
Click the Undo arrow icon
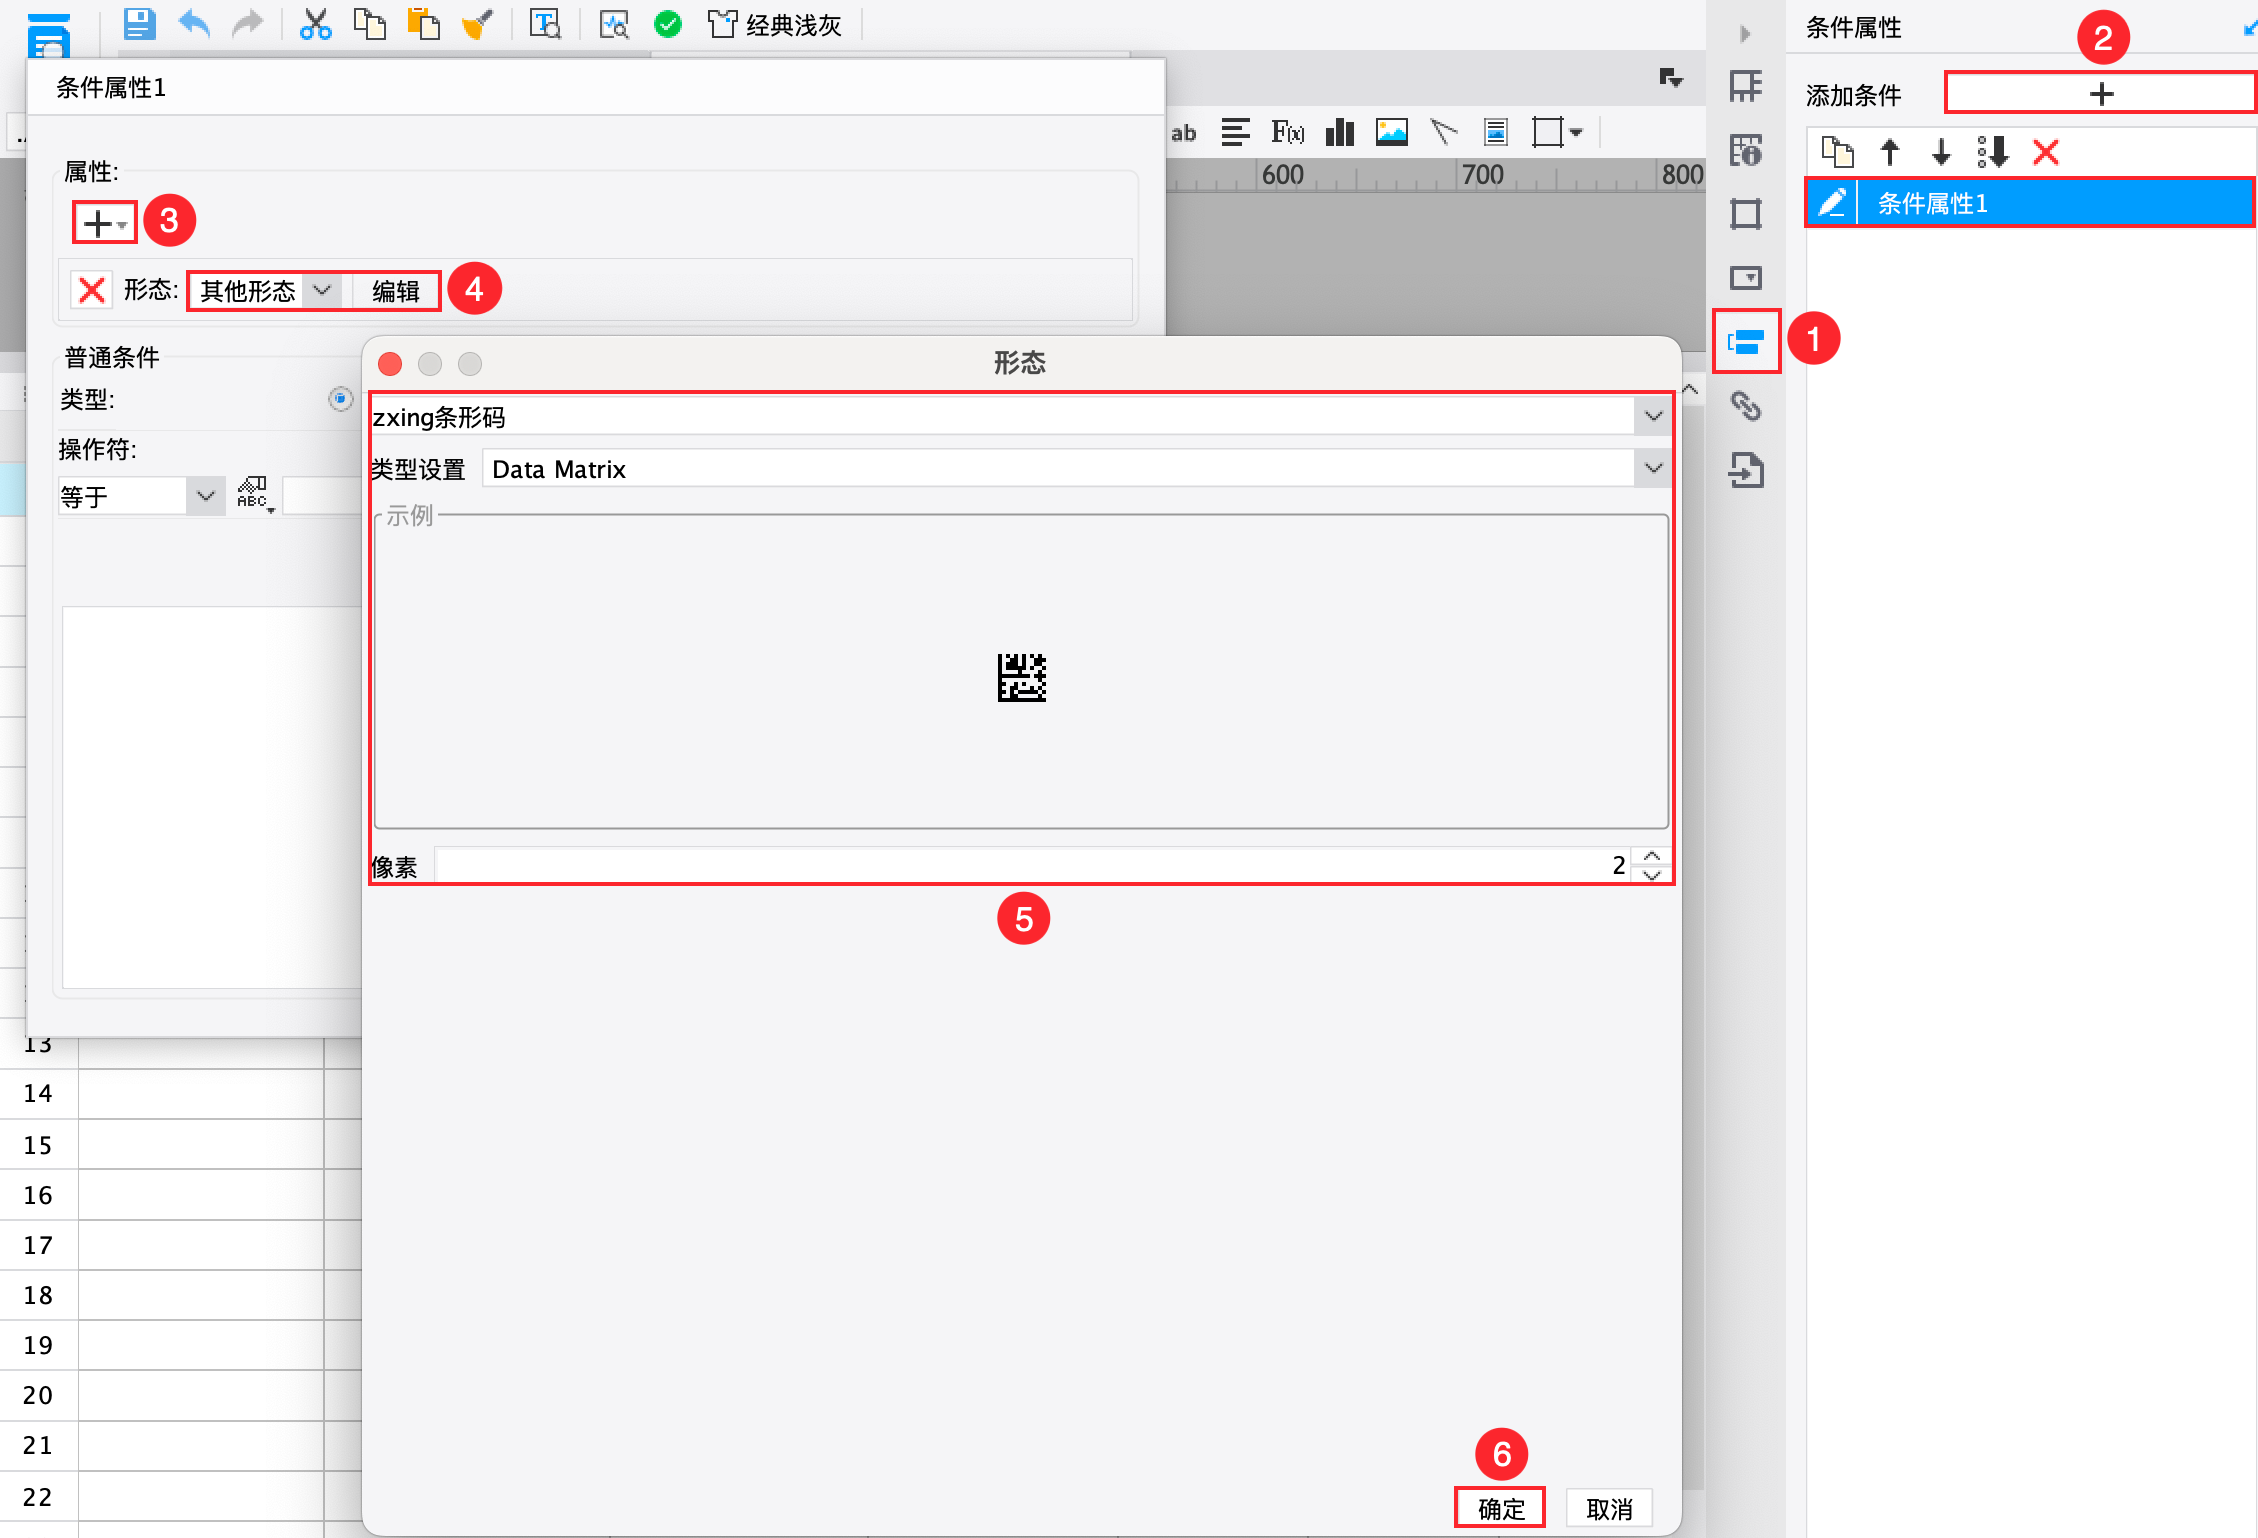coord(195,23)
